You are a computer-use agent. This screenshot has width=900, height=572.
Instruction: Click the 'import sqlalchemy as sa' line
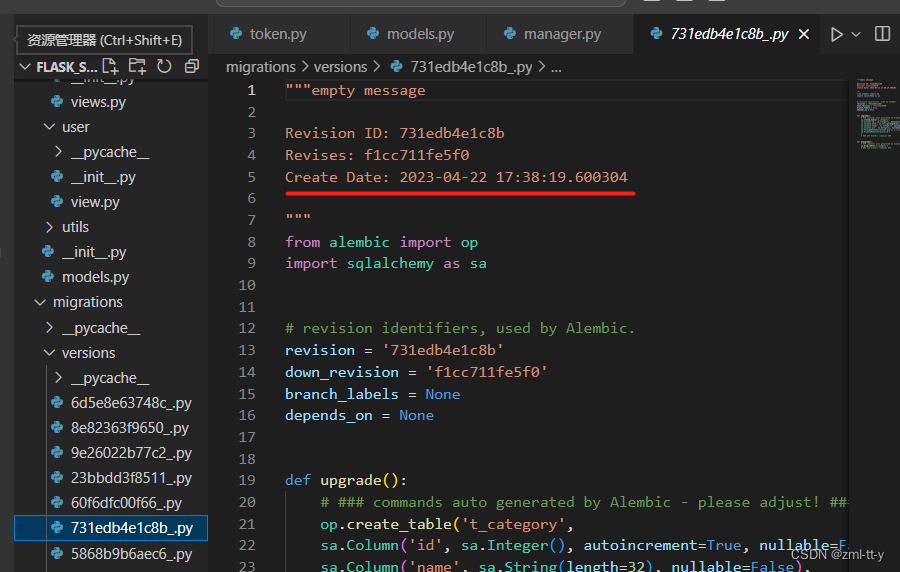(386, 264)
